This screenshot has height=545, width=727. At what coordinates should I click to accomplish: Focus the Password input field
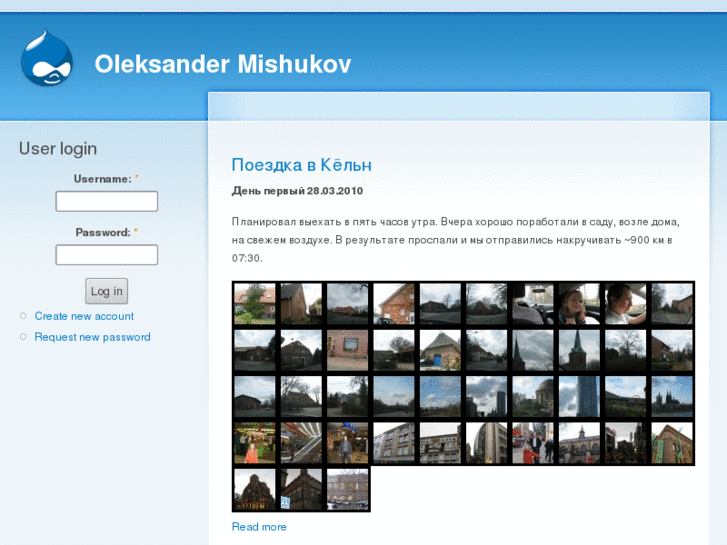pos(107,255)
